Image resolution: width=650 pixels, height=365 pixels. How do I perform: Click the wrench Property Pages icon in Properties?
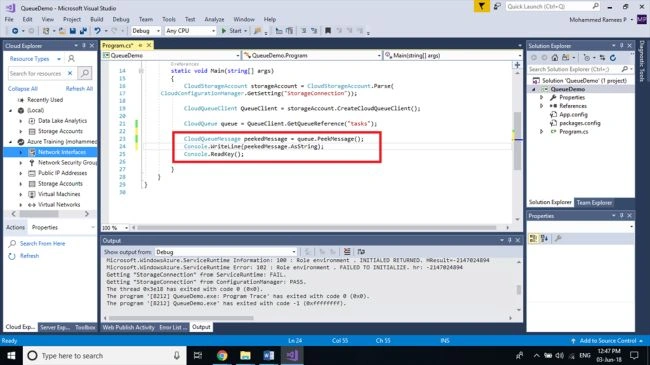tap(558, 238)
